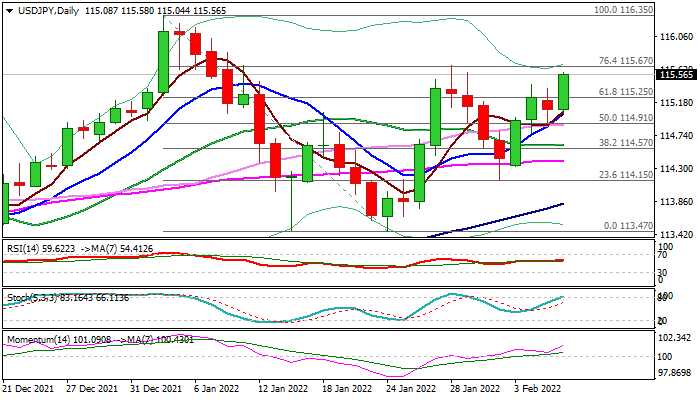Click the 100.0 Fibonacci level label

point(623,9)
